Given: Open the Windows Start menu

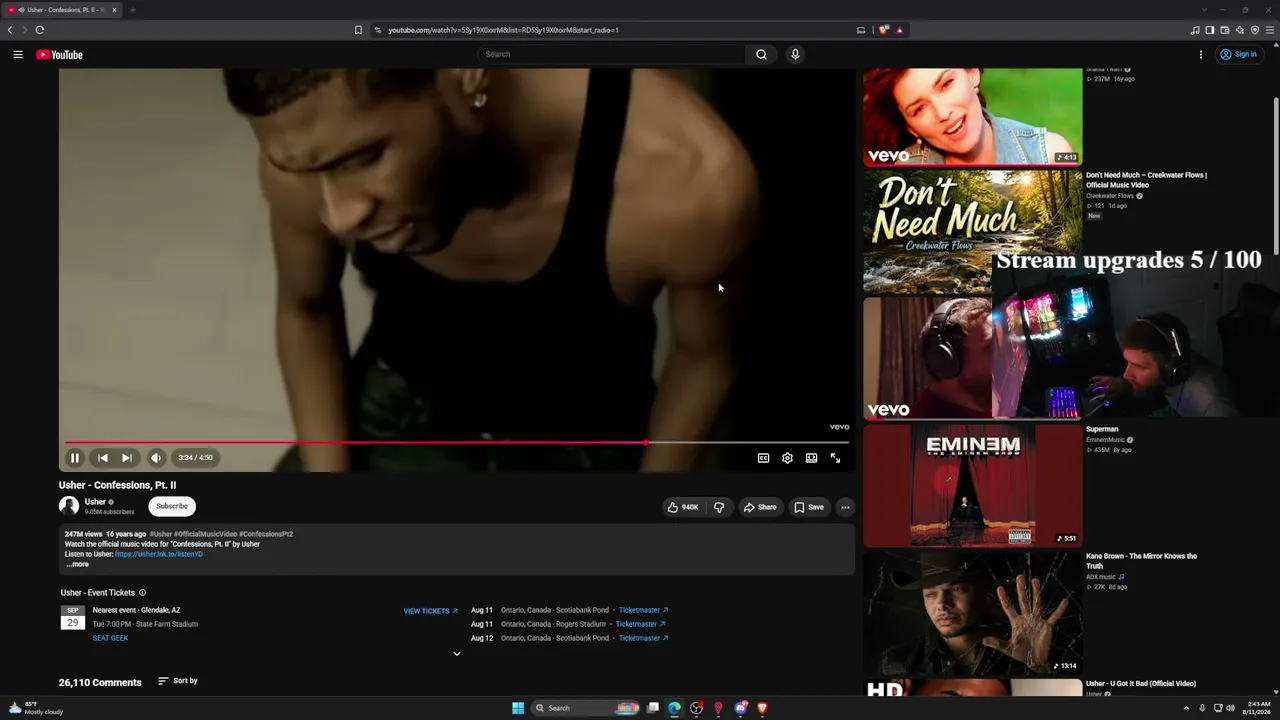Looking at the screenshot, I should coord(518,708).
